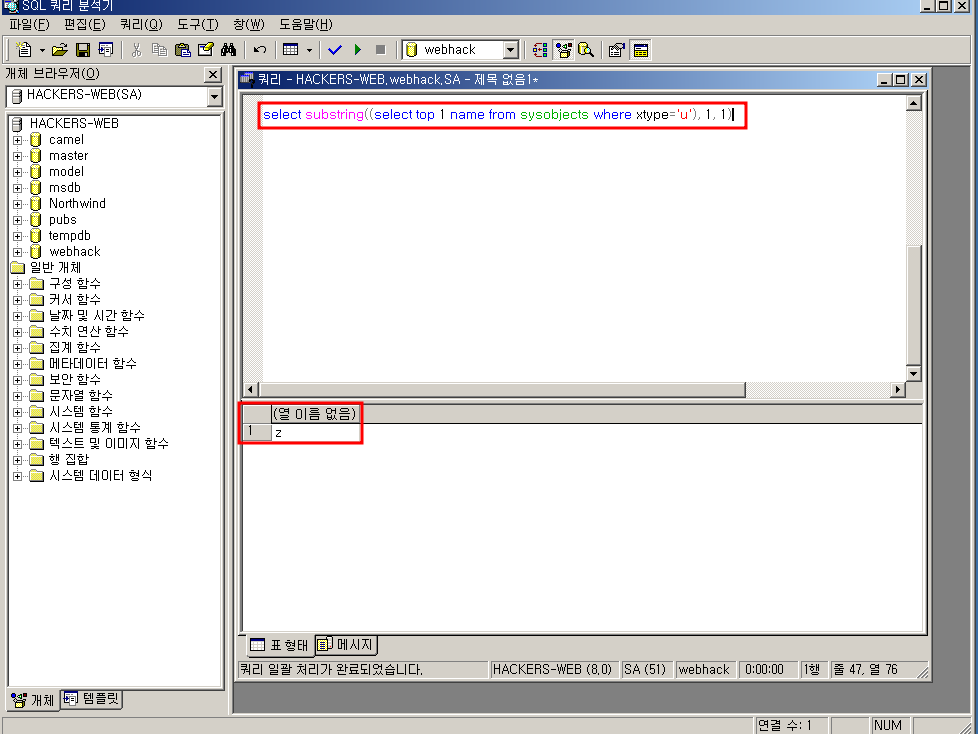Switch to the 메시지 results tab
Image resolution: width=978 pixels, height=734 pixels.
pyautogui.click(x=346, y=645)
